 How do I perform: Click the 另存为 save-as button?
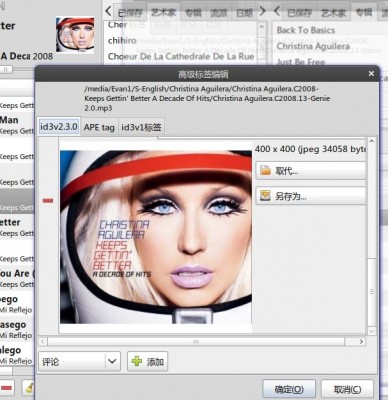pyautogui.click(x=311, y=196)
